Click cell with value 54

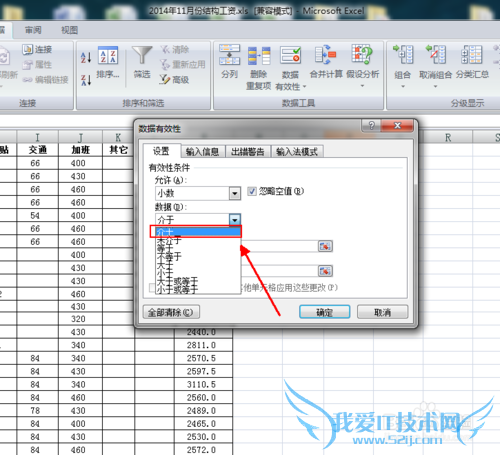tap(38, 215)
